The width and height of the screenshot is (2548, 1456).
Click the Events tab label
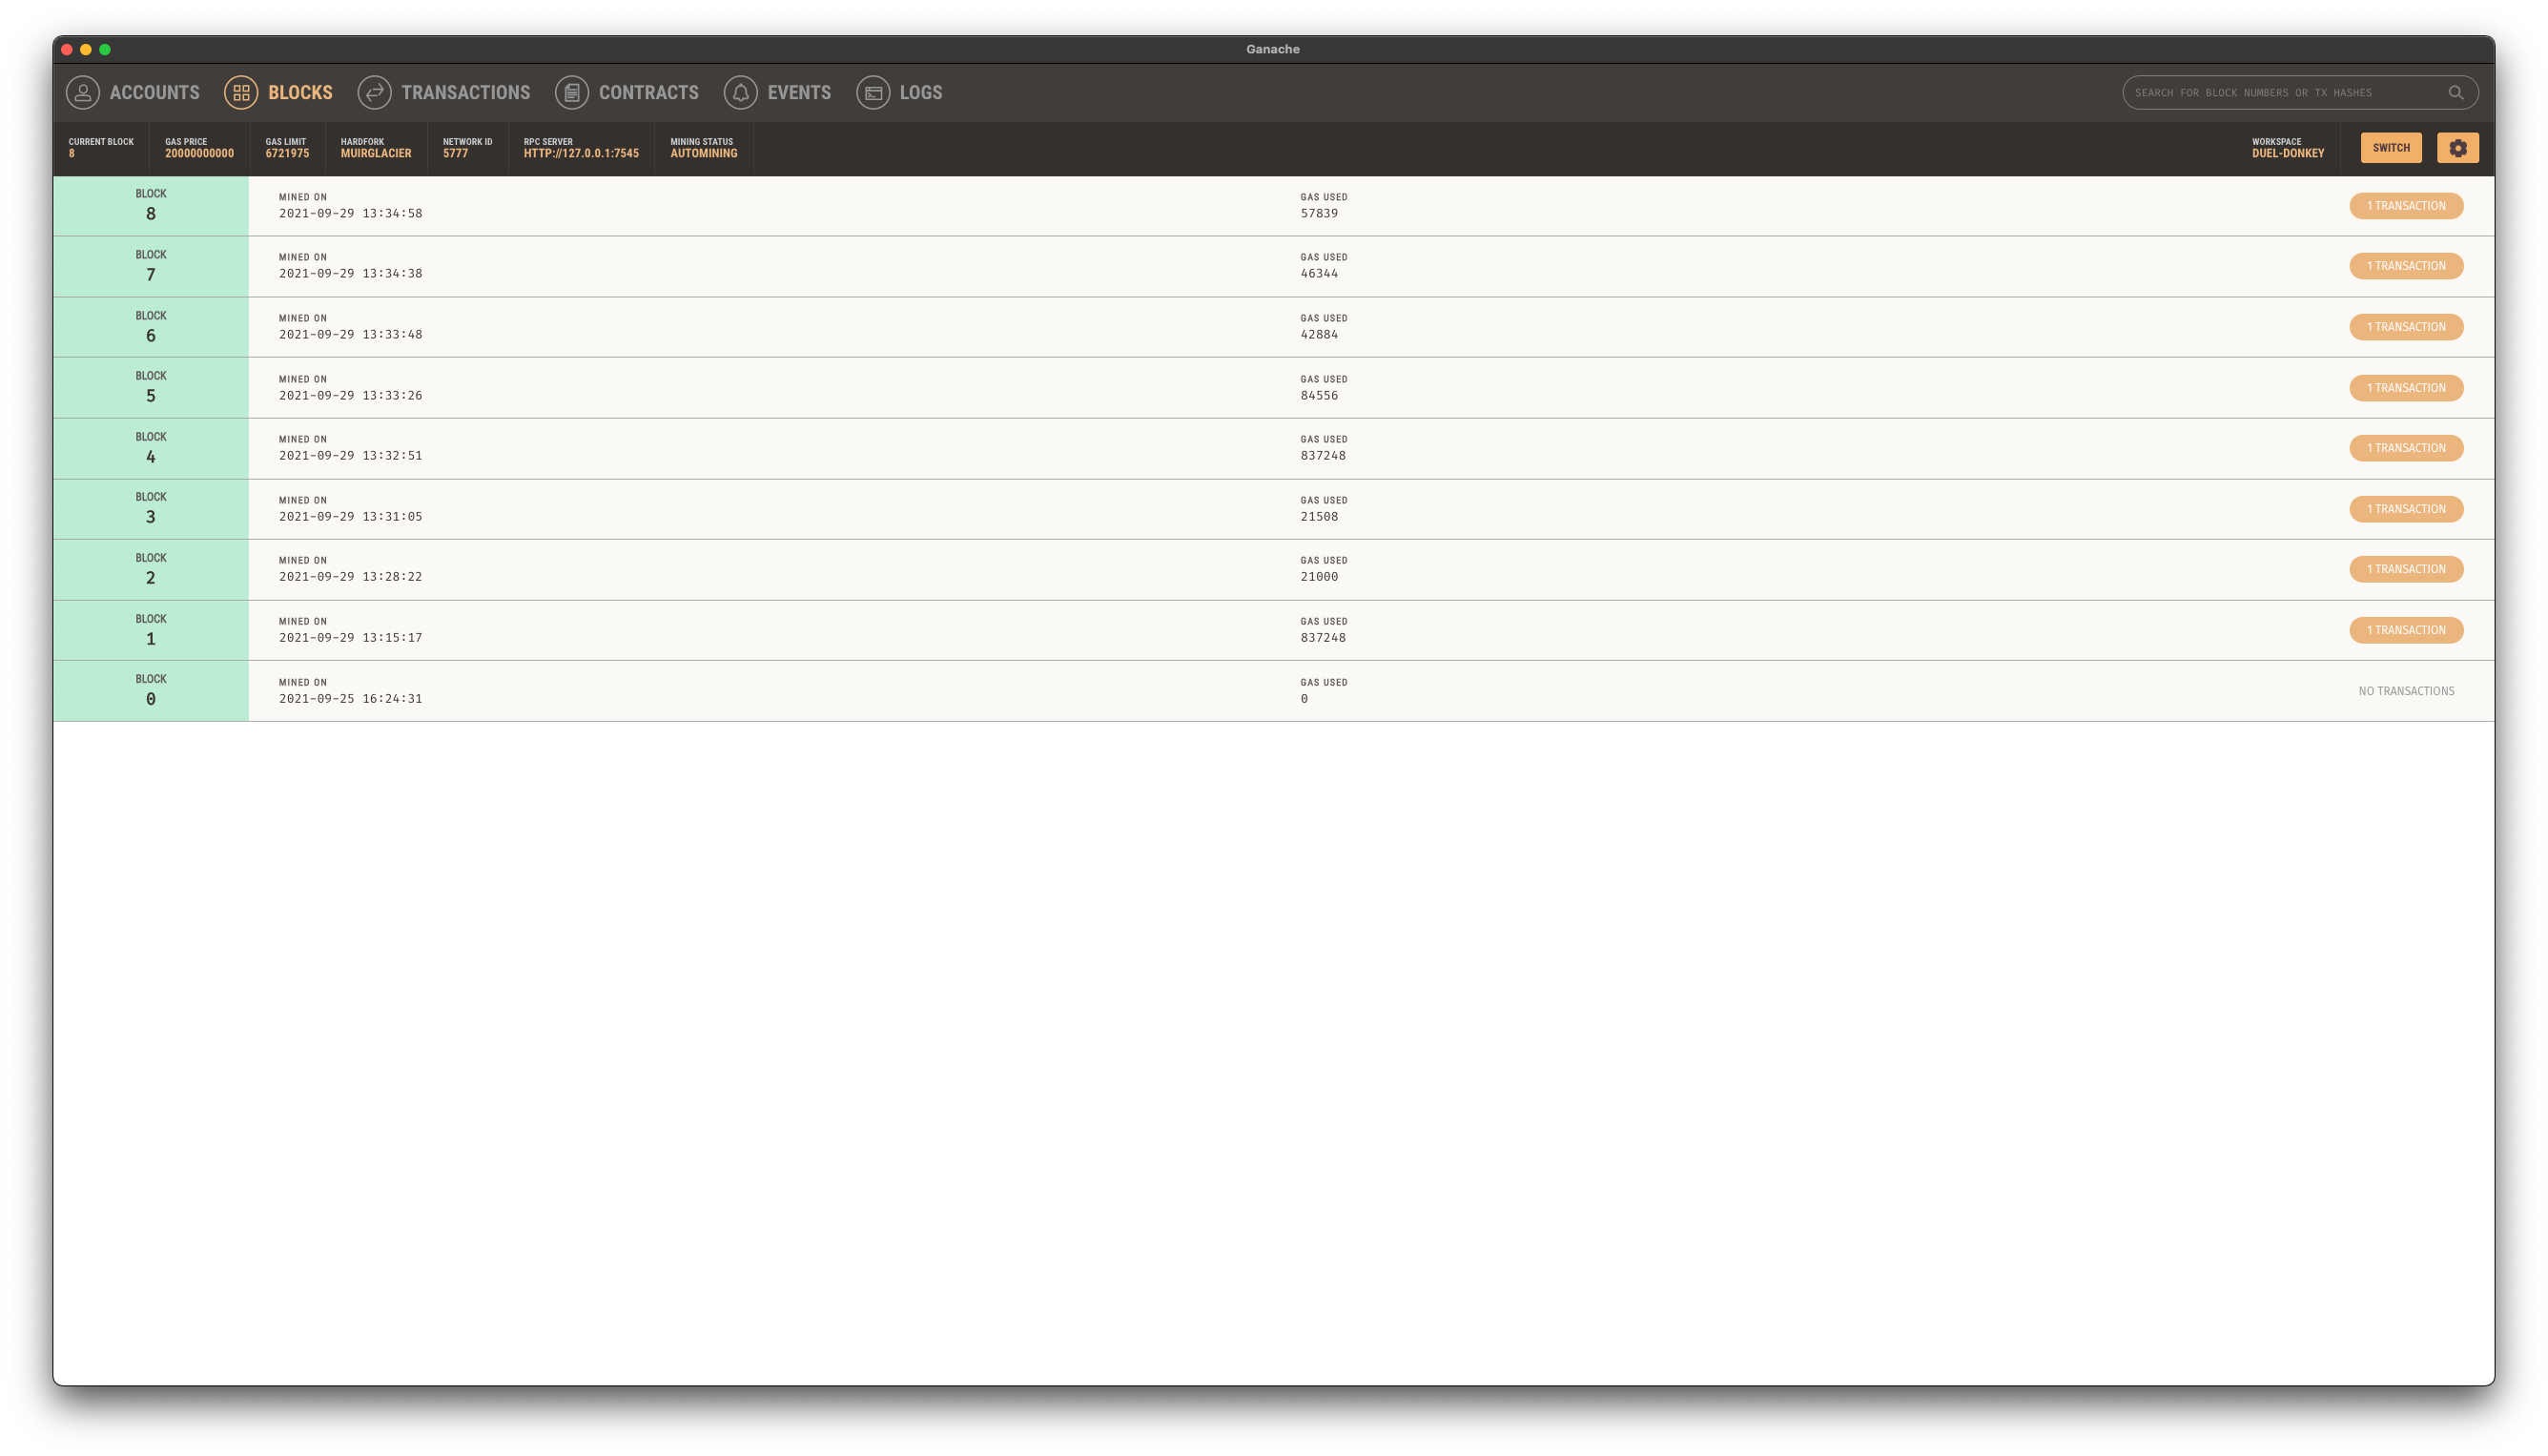click(x=799, y=92)
